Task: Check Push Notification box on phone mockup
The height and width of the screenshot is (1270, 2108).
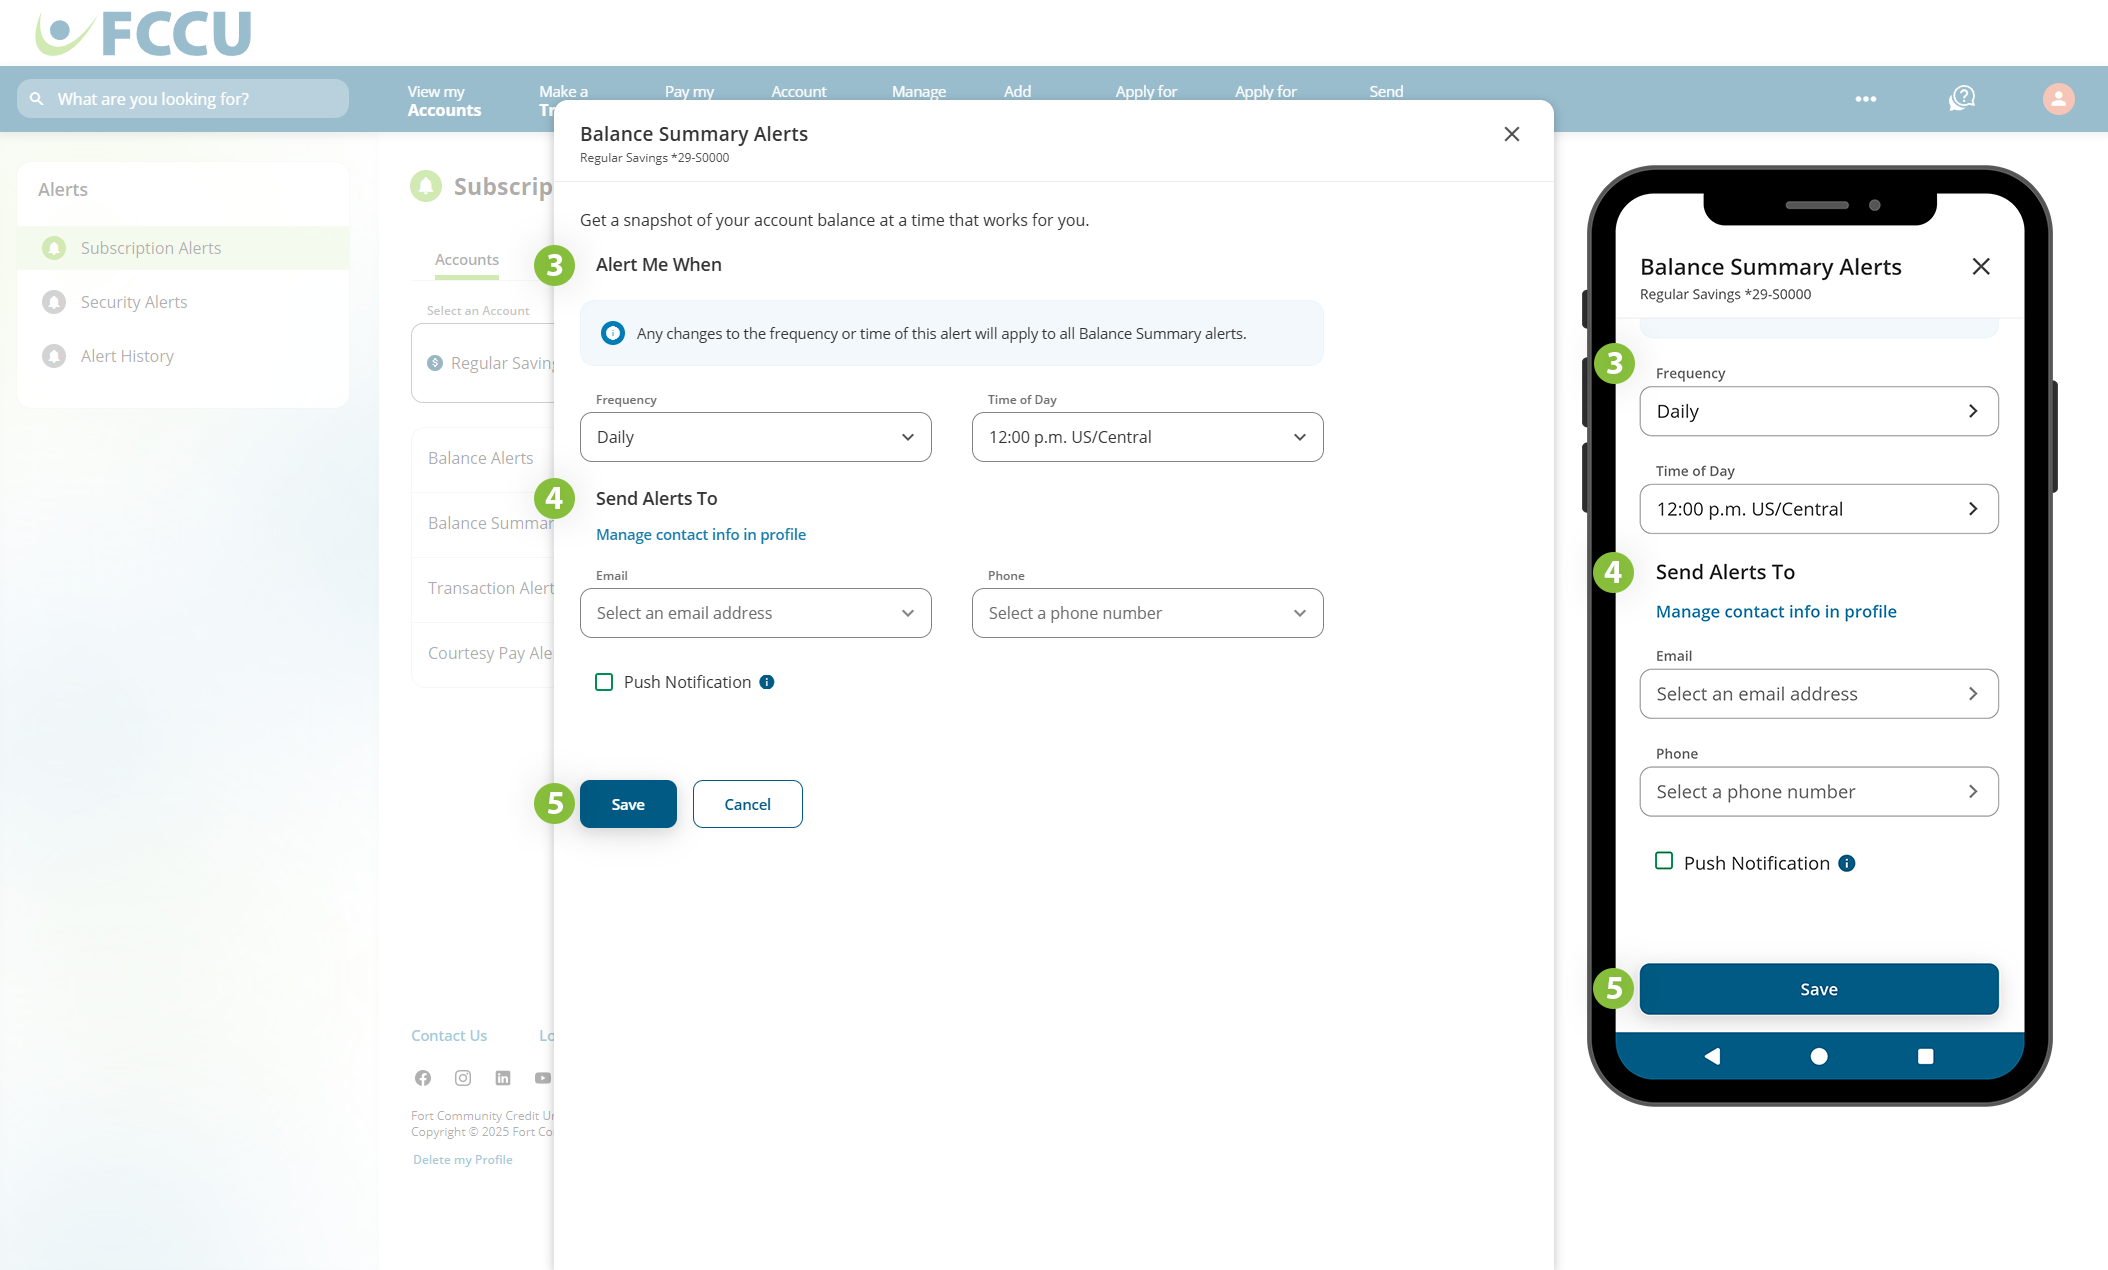Action: point(1664,861)
